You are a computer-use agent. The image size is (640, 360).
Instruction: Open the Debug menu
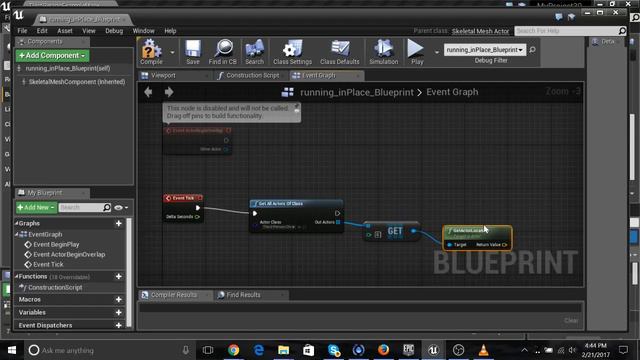click(x=114, y=31)
